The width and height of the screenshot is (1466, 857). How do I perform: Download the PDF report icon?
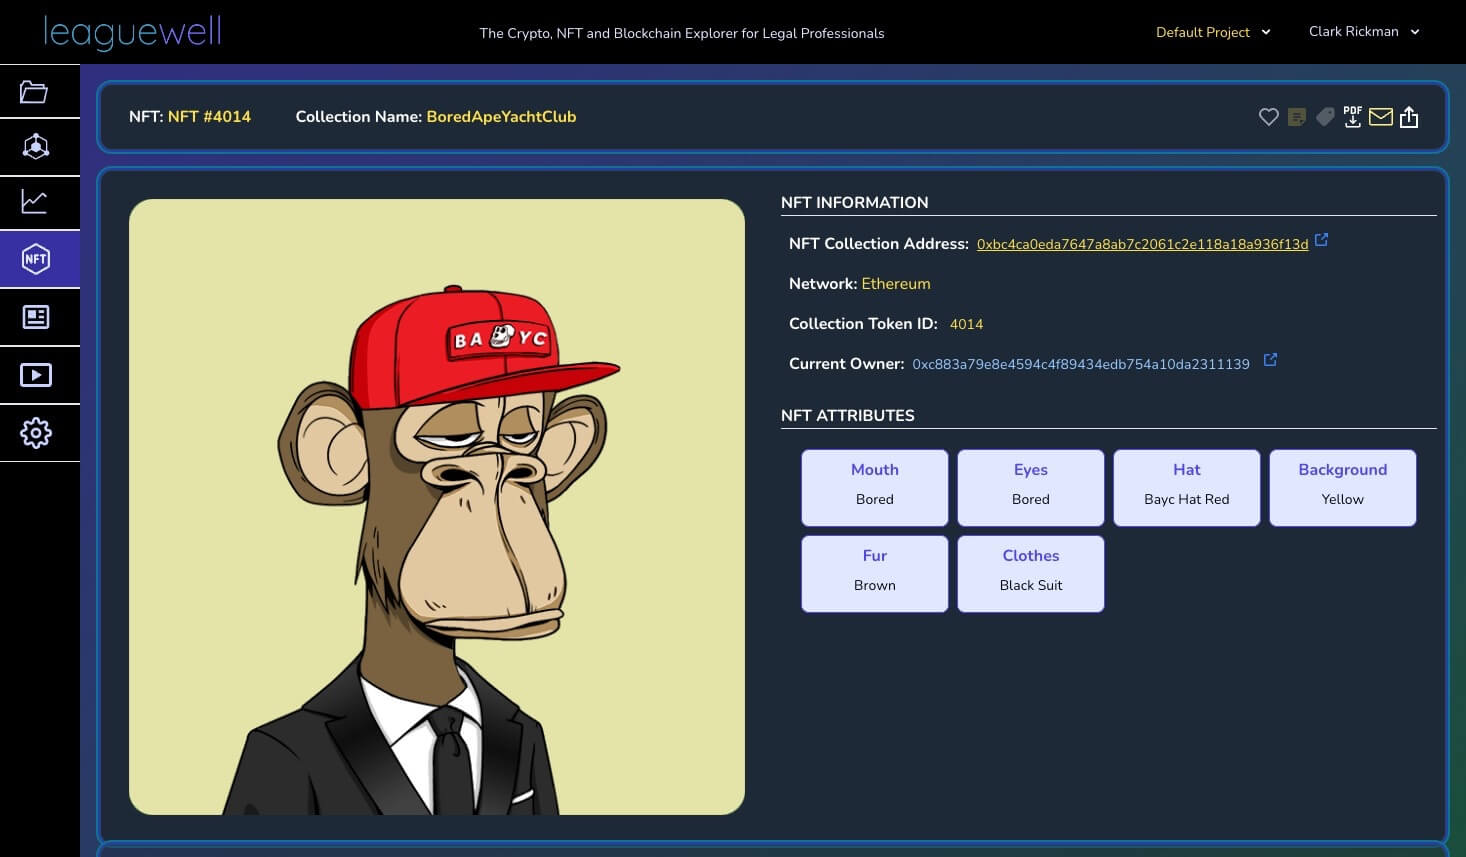pos(1353,117)
